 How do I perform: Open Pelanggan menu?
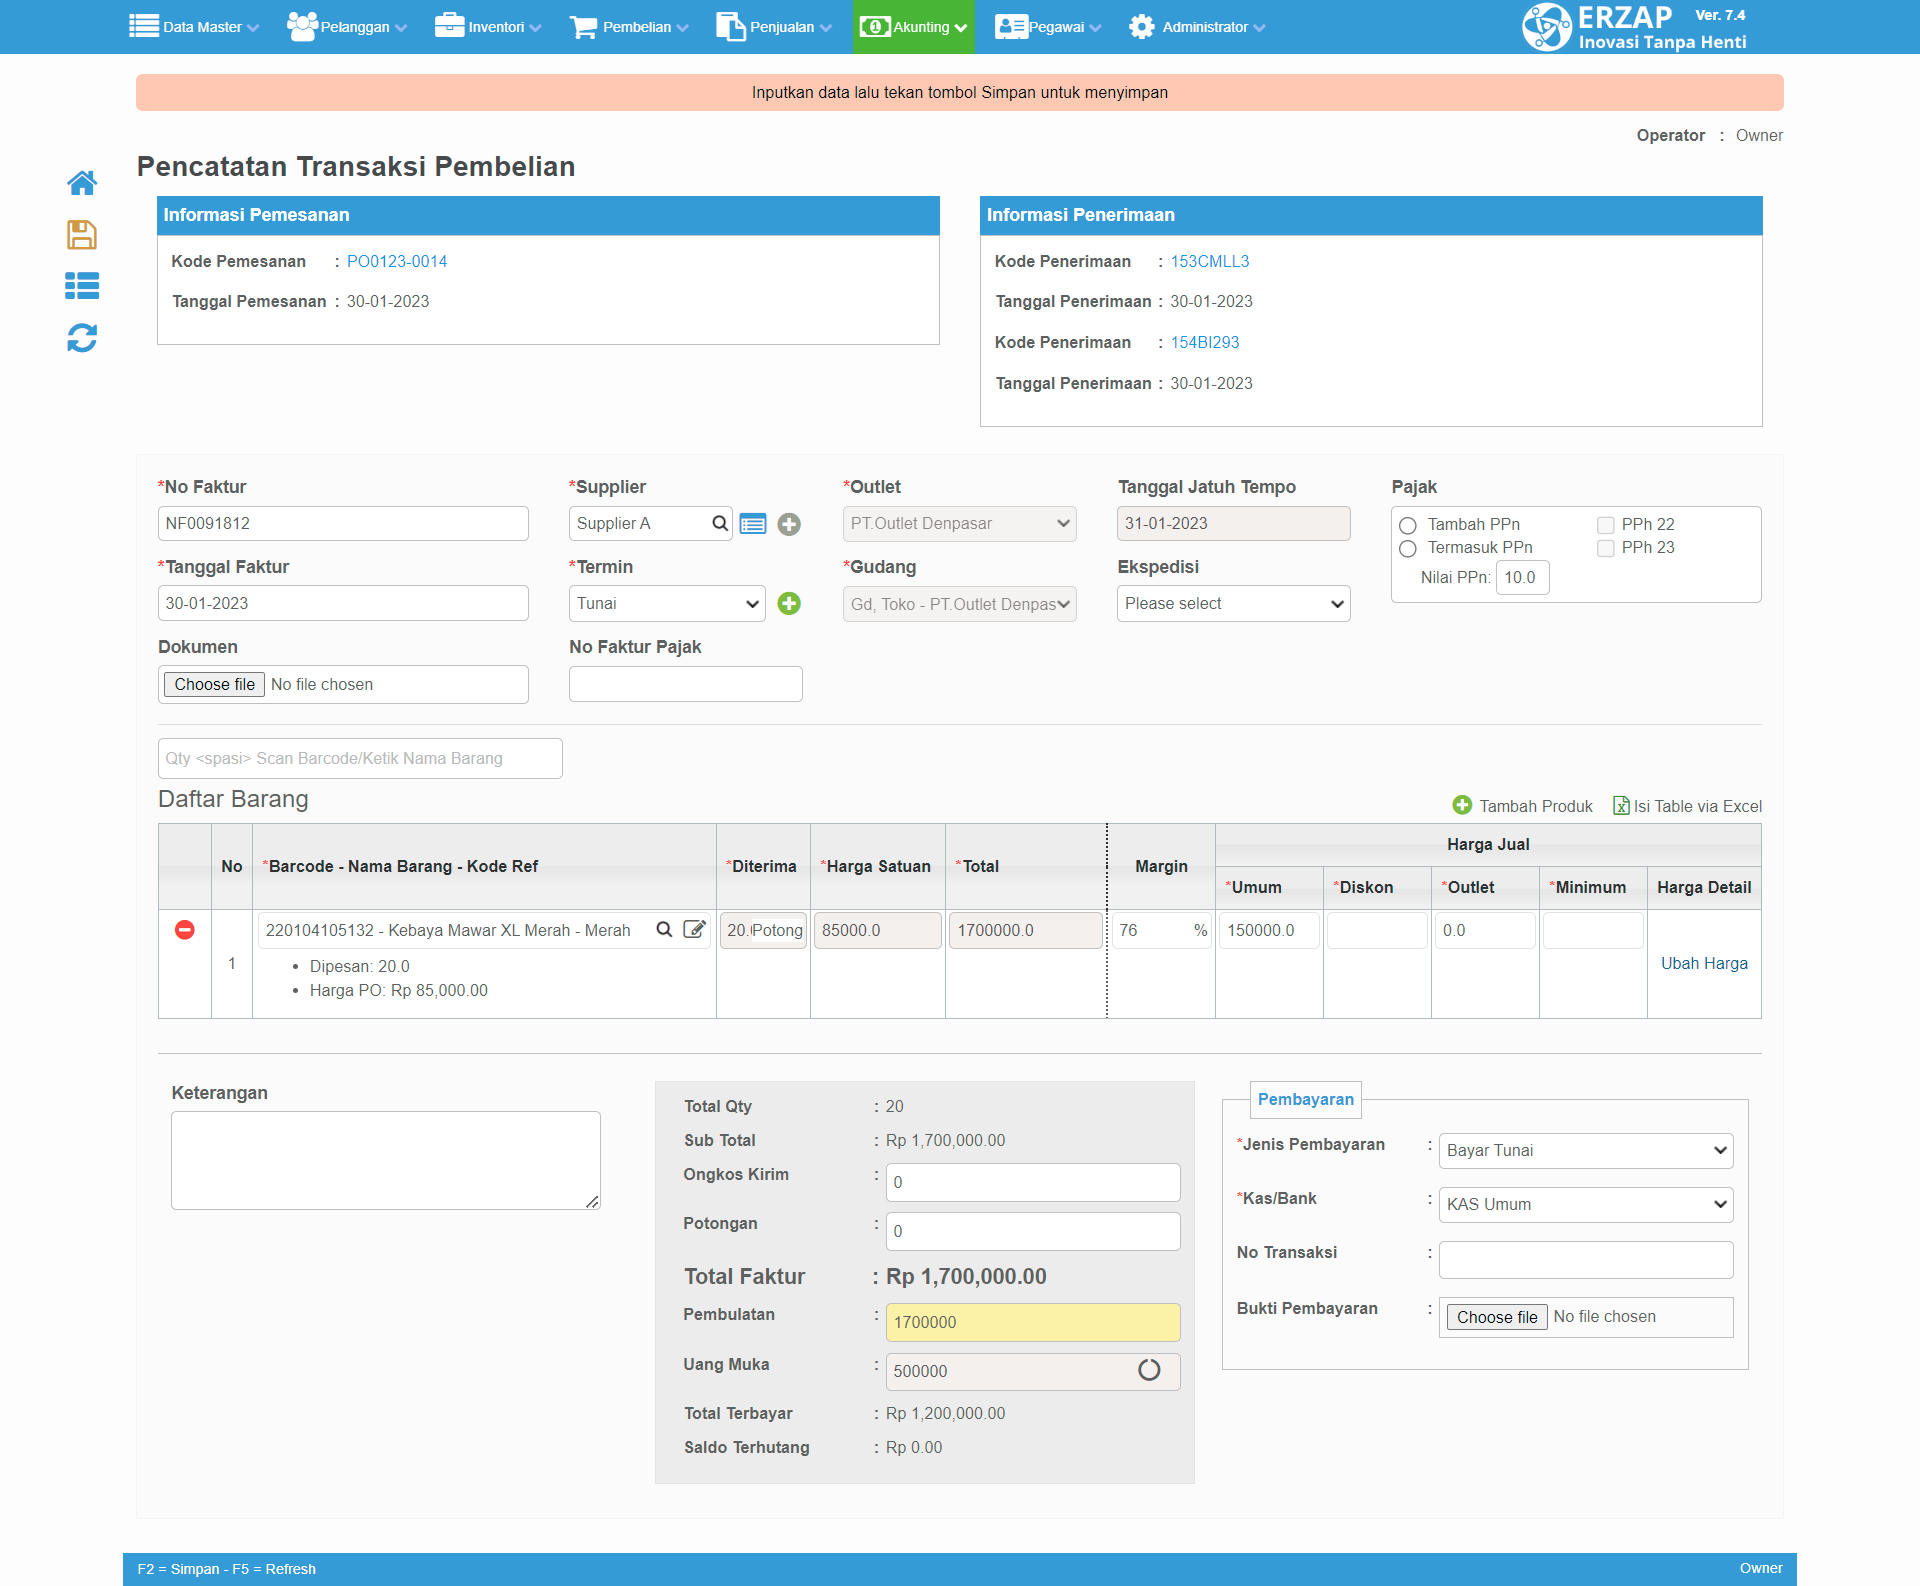click(347, 27)
